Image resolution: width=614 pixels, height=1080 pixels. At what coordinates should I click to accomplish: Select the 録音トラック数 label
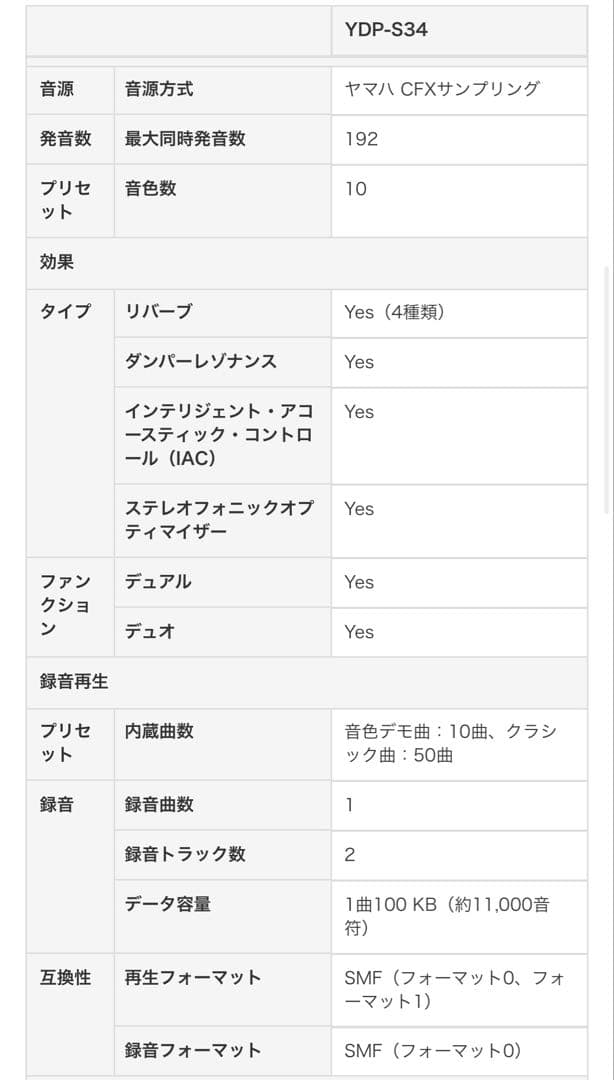(185, 854)
